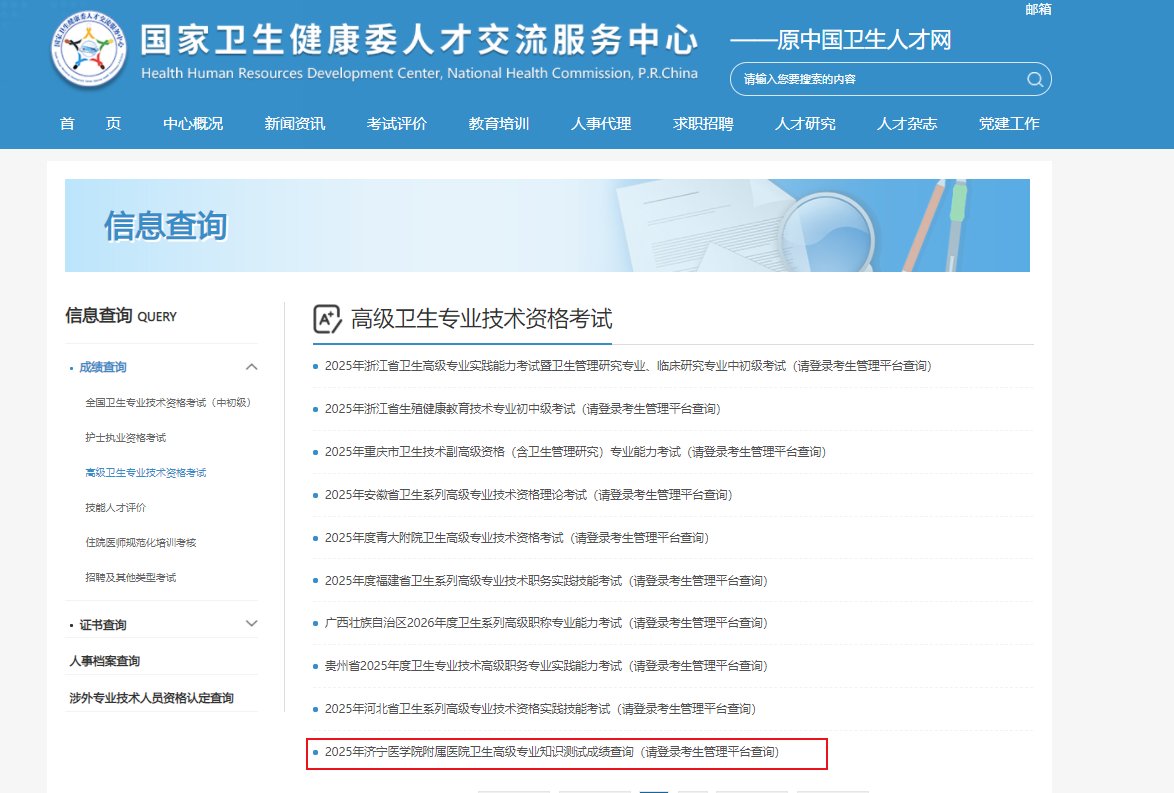The height and width of the screenshot is (793, 1174).
Task: Open 中心概况 navigation item
Action: click(193, 124)
